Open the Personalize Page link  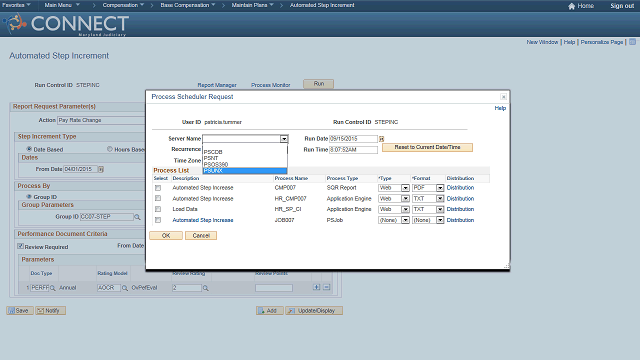[602, 42]
